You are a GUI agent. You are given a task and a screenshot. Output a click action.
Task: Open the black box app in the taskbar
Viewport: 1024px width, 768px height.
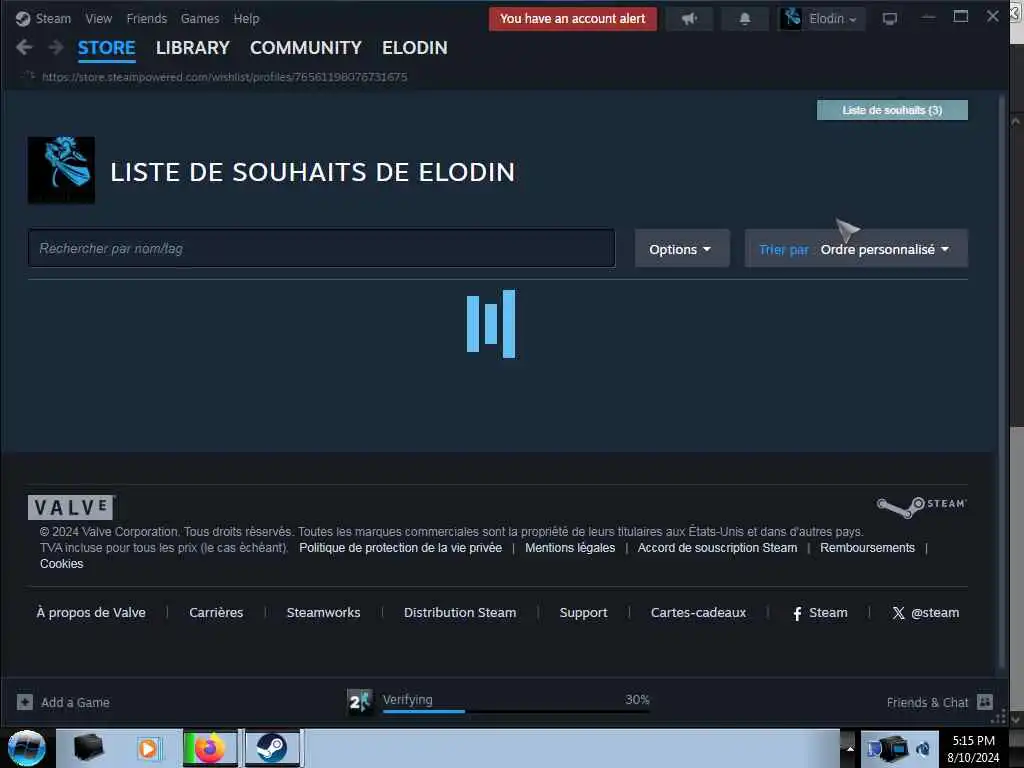(89, 748)
